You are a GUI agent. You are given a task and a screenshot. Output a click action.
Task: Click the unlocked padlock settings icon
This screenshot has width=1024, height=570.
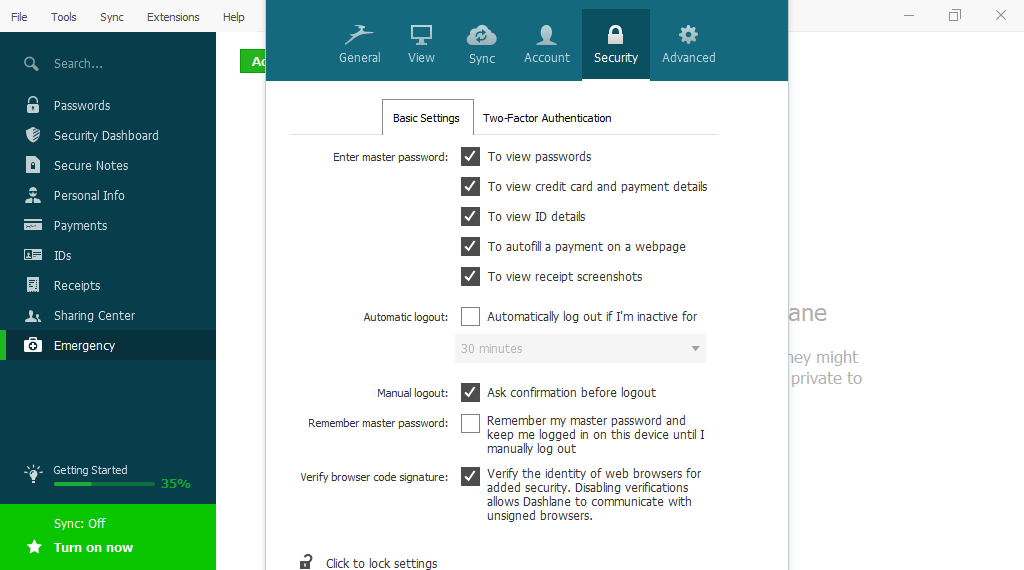click(306, 562)
